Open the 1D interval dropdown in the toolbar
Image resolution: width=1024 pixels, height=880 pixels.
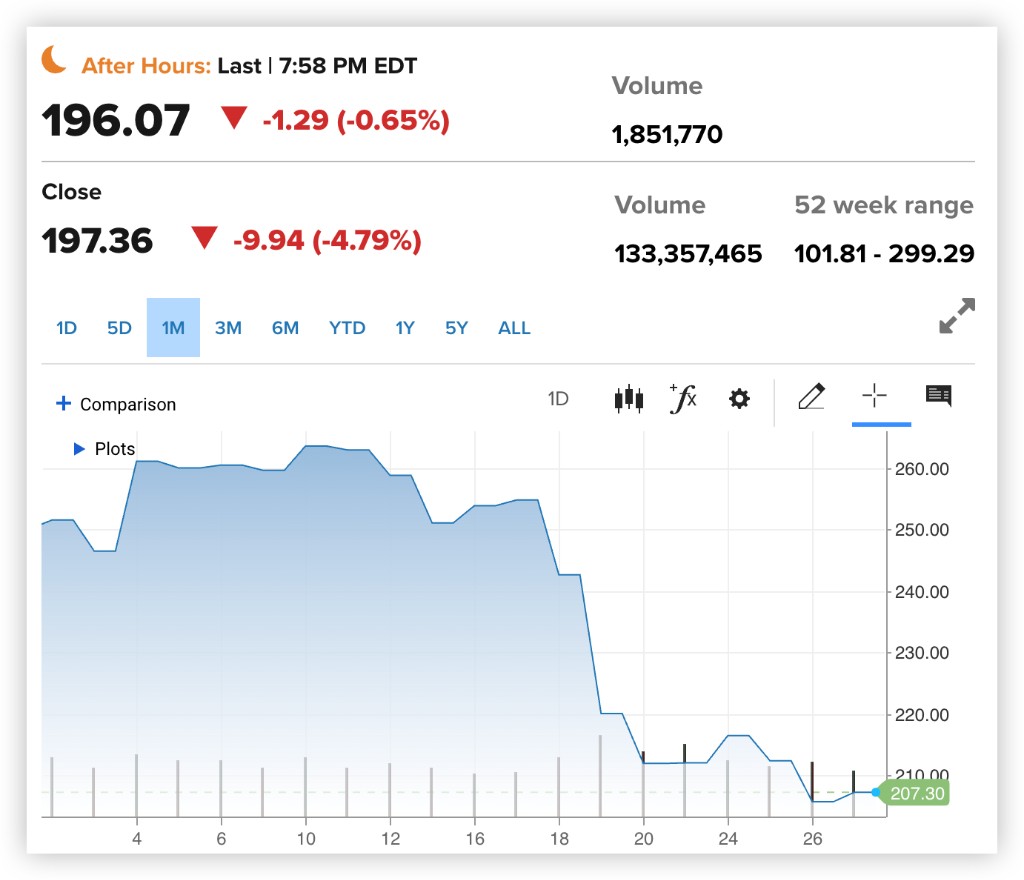click(x=558, y=399)
